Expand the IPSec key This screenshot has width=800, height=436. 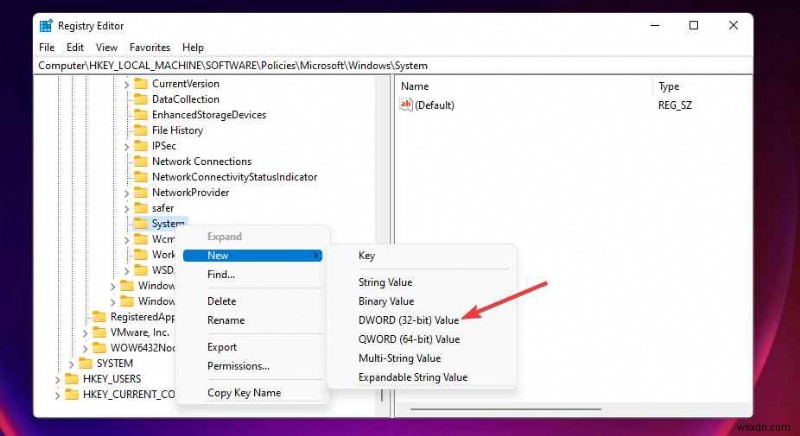pyautogui.click(x=127, y=146)
